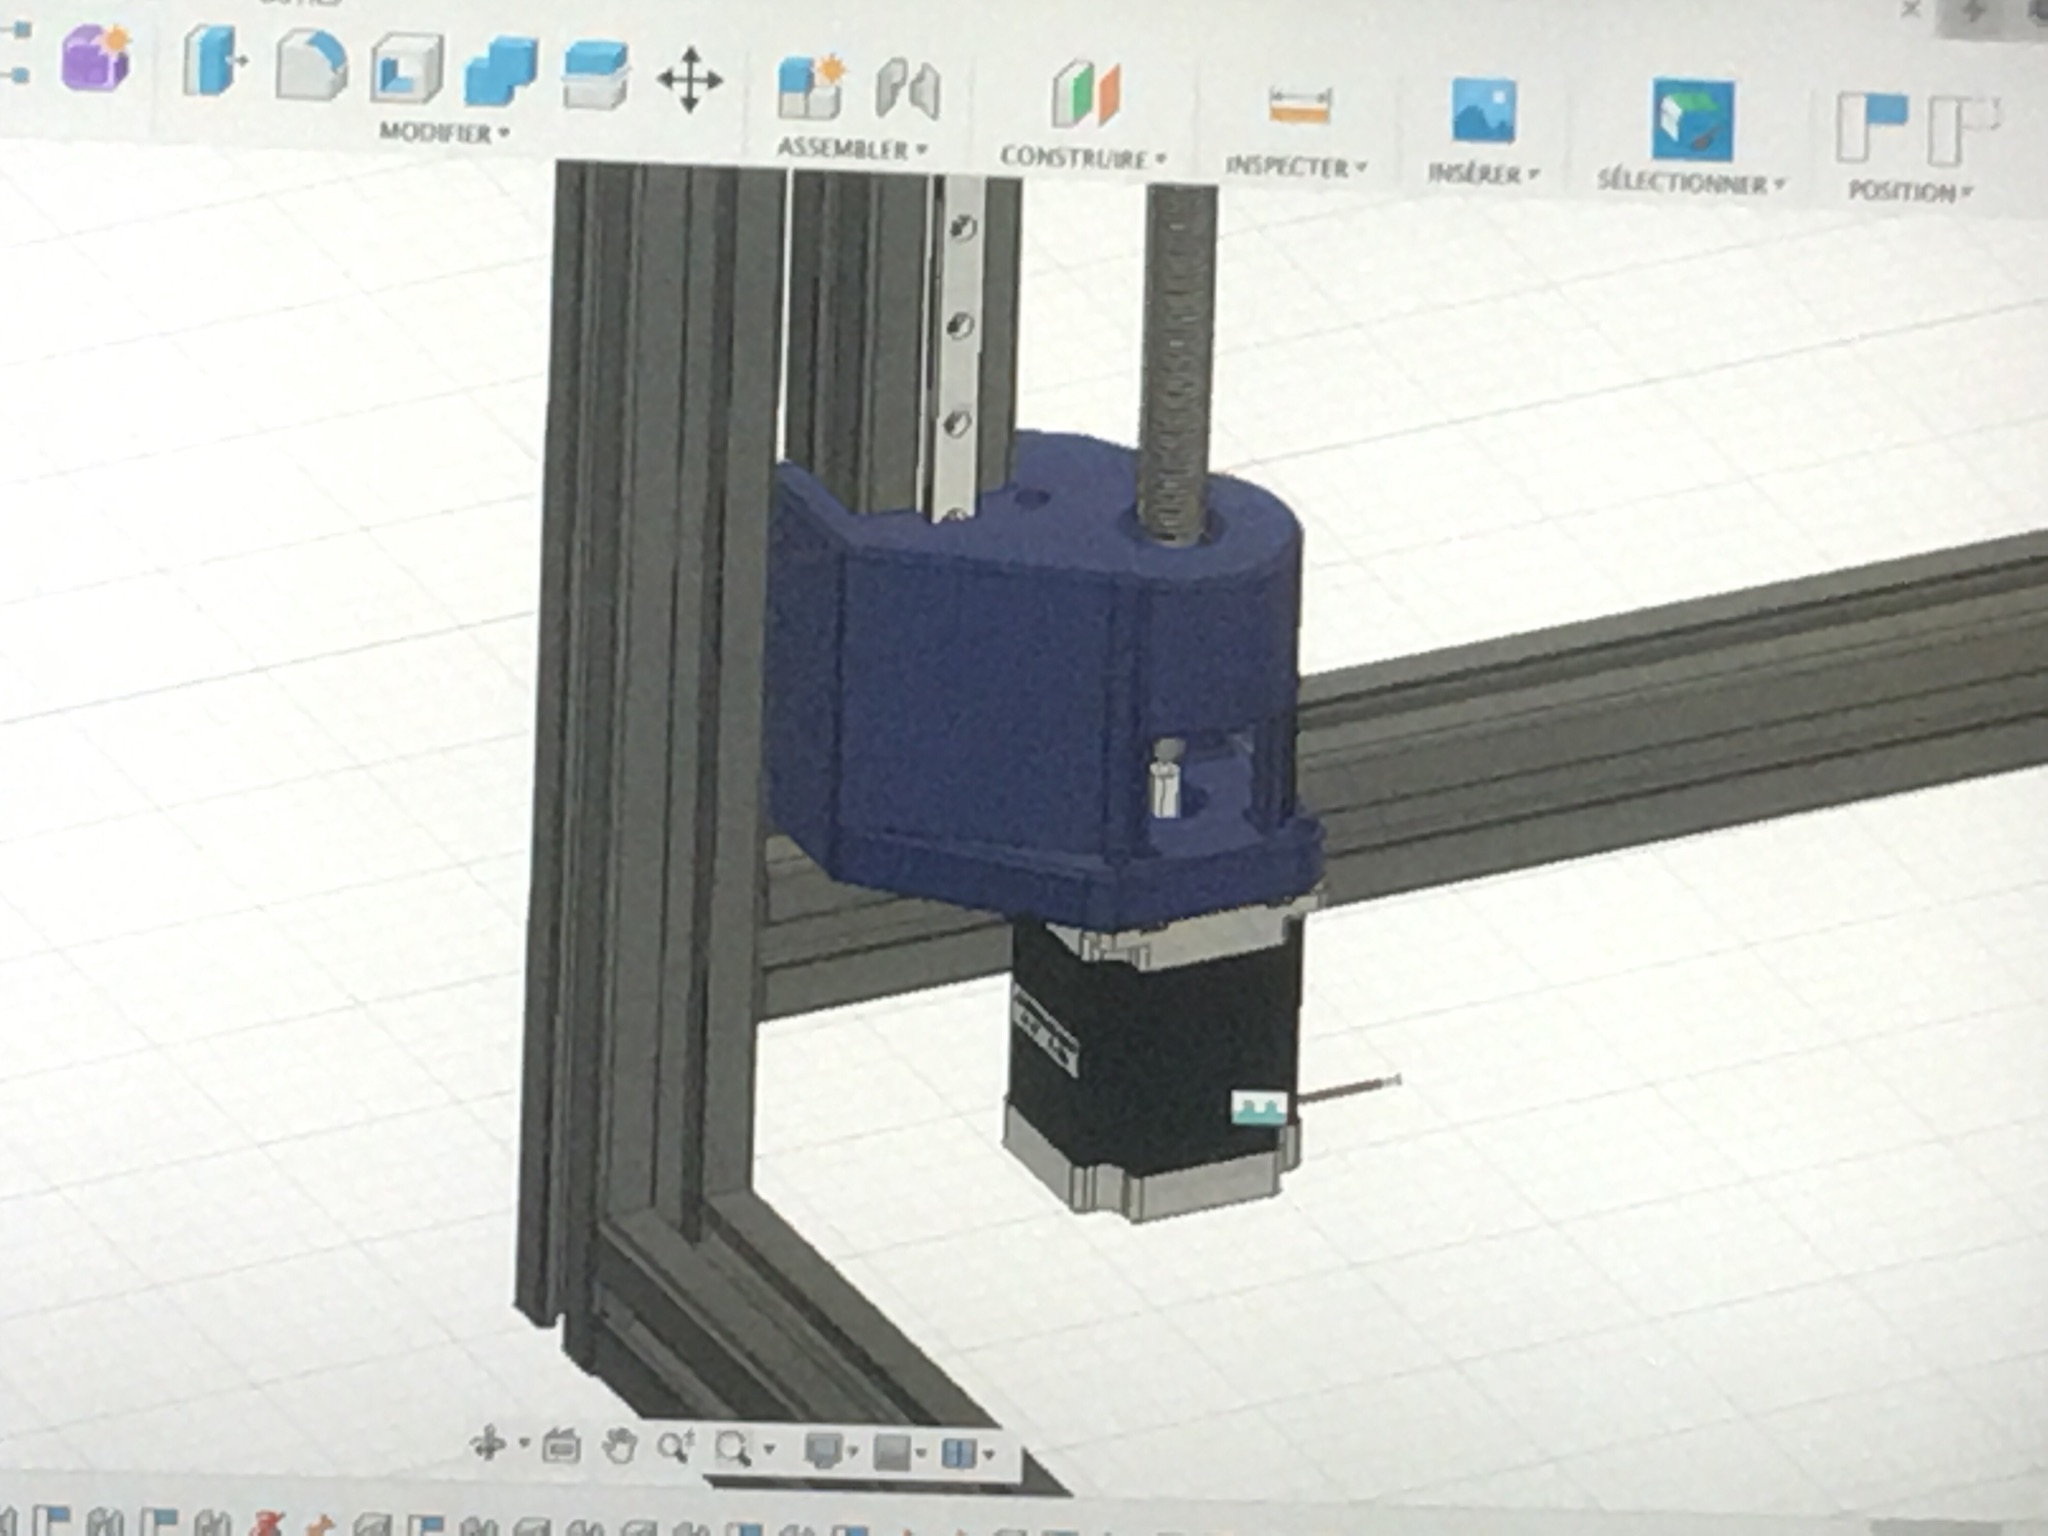The width and height of the screenshot is (2048, 1536).
Task: Select the stacked blue Split Body icon
Action: [x=594, y=75]
